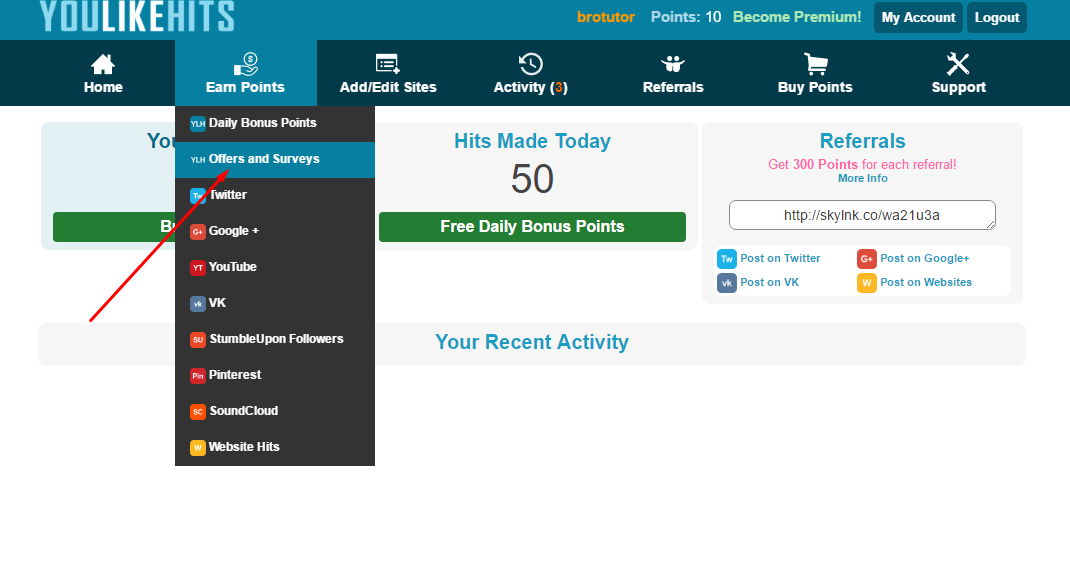This screenshot has width=1070, height=561.
Task: Click the Become Premium! link
Action: [797, 17]
